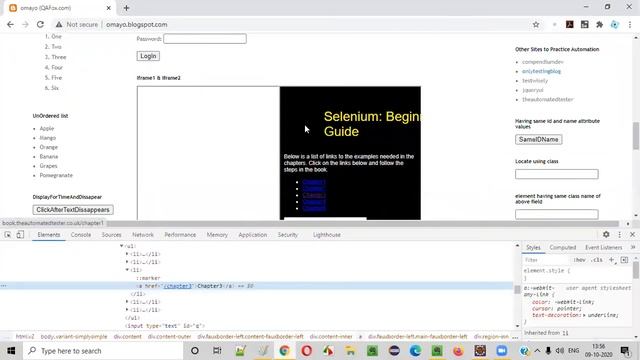This screenshot has width=640, height=360.
Task: Focus the Styles Filter box
Action: pos(546,260)
